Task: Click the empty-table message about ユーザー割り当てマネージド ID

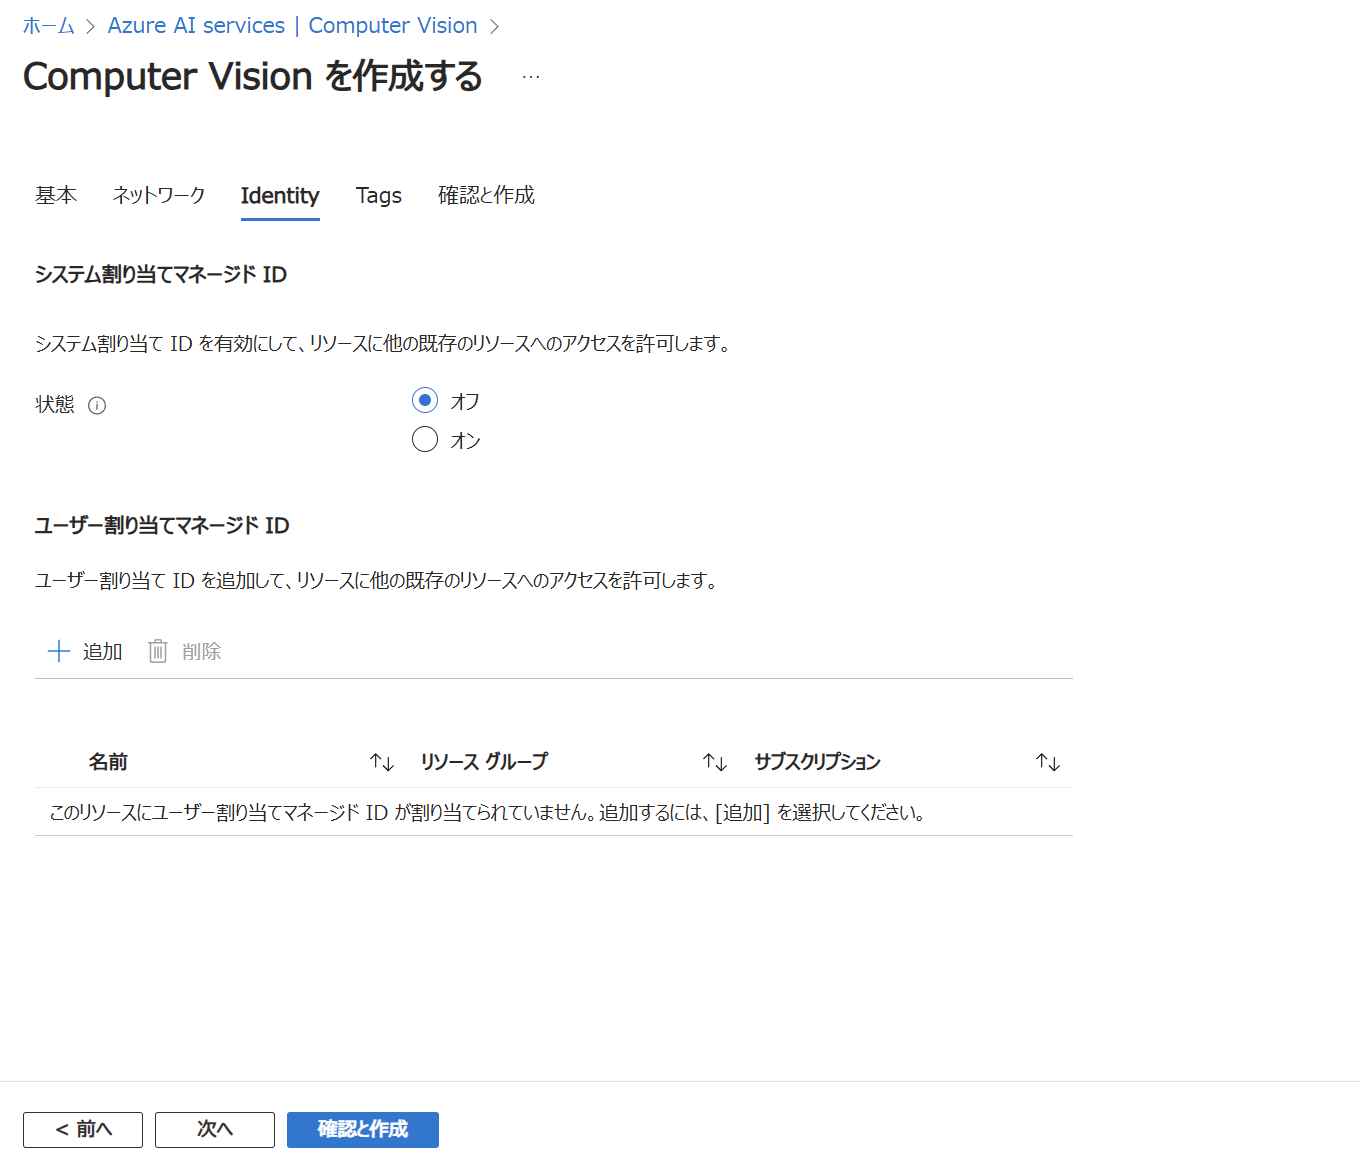Action: click(487, 812)
